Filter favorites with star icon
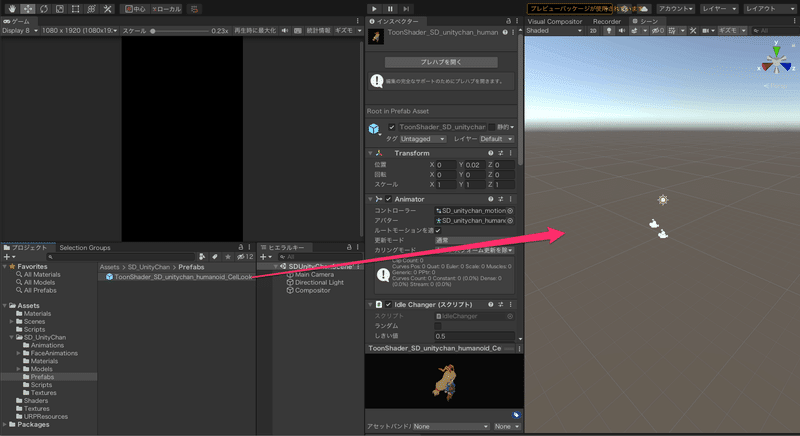The height and width of the screenshot is (436, 800). [x=228, y=257]
